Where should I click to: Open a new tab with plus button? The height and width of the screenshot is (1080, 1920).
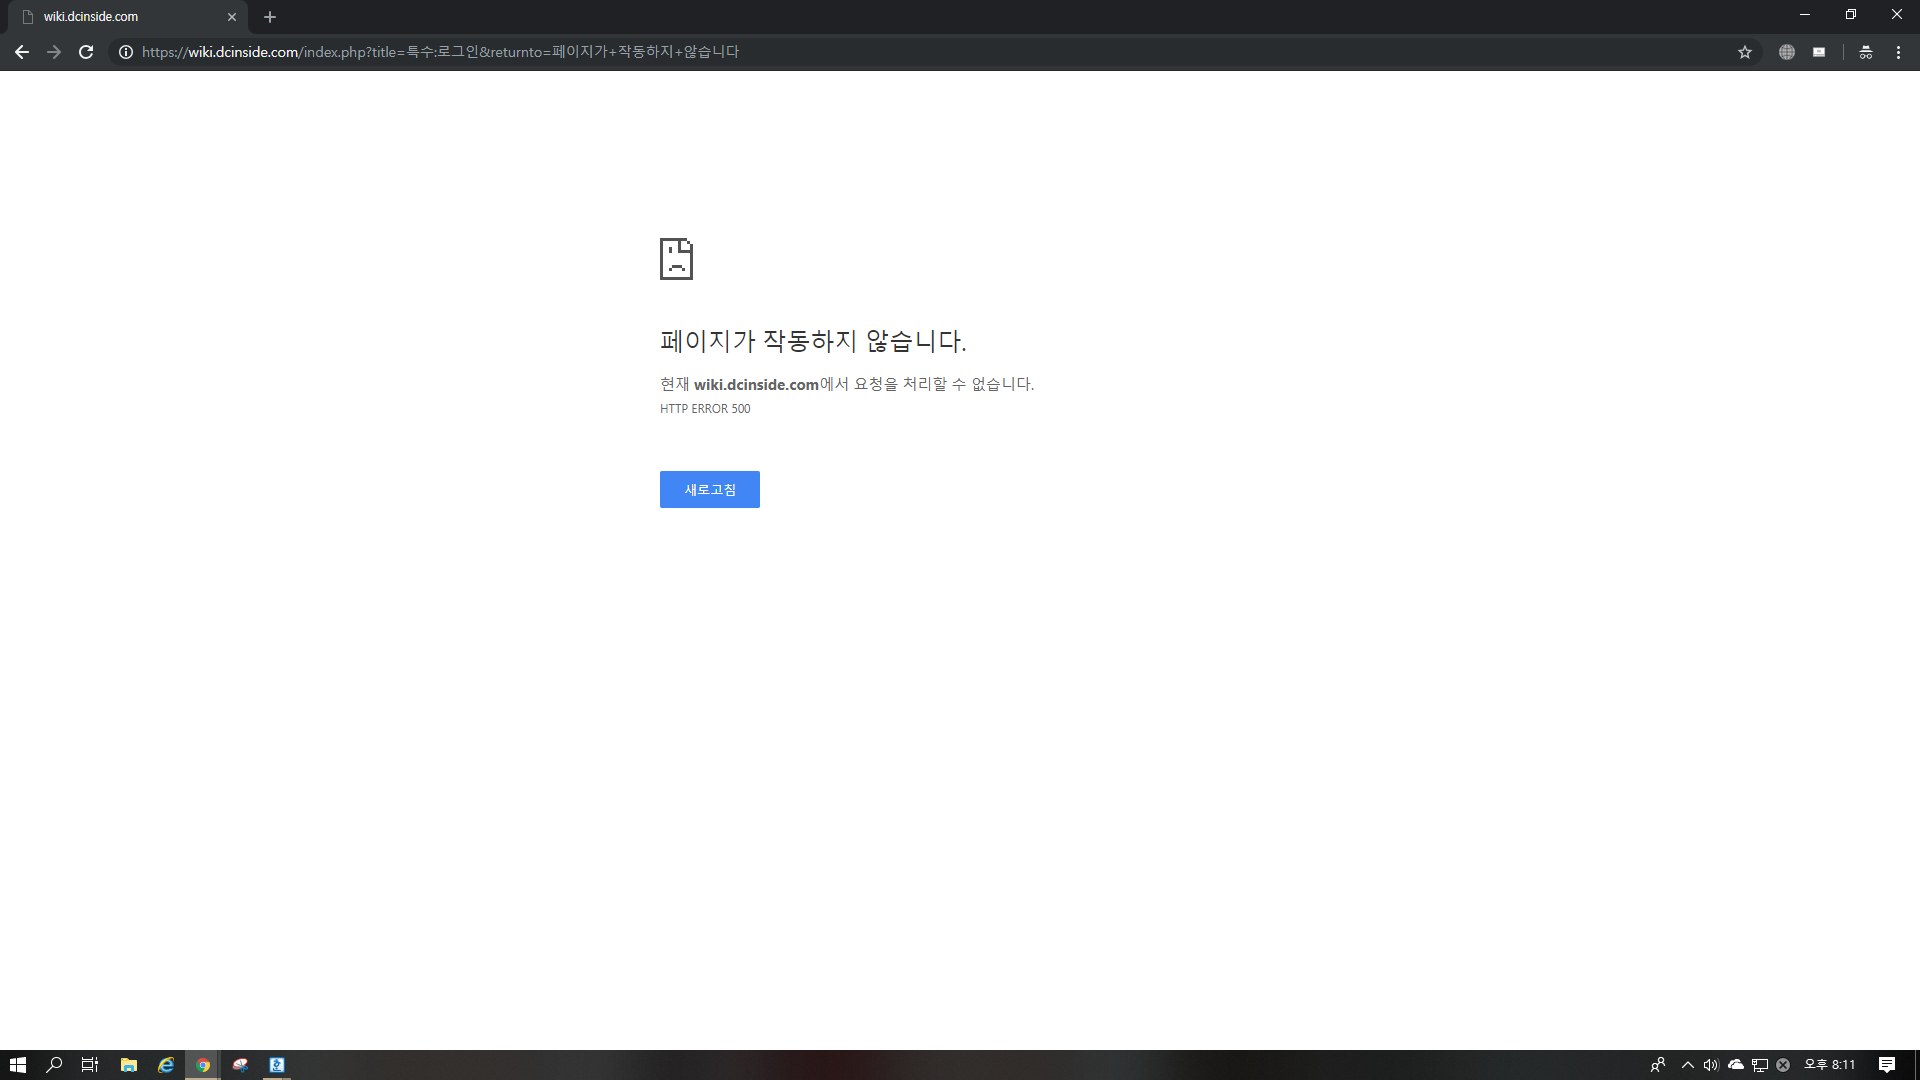pyautogui.click(x=270, y=17)
